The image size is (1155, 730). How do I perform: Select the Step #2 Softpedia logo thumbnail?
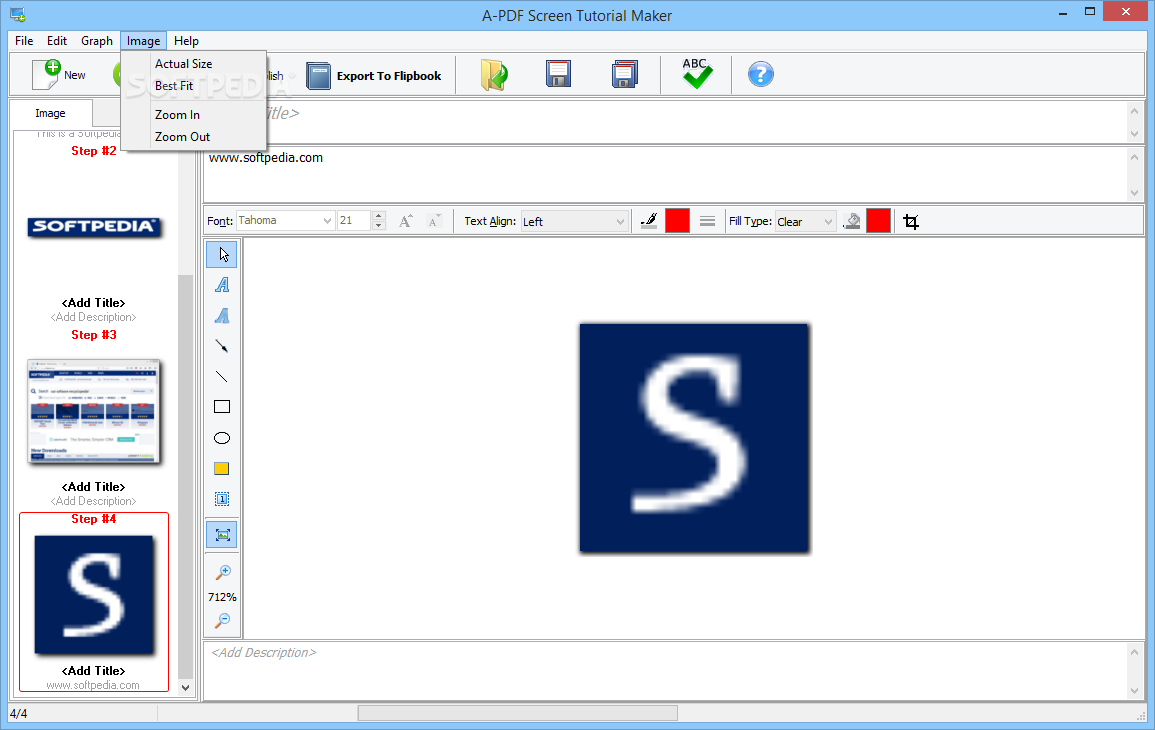click(x=94, y=227)
